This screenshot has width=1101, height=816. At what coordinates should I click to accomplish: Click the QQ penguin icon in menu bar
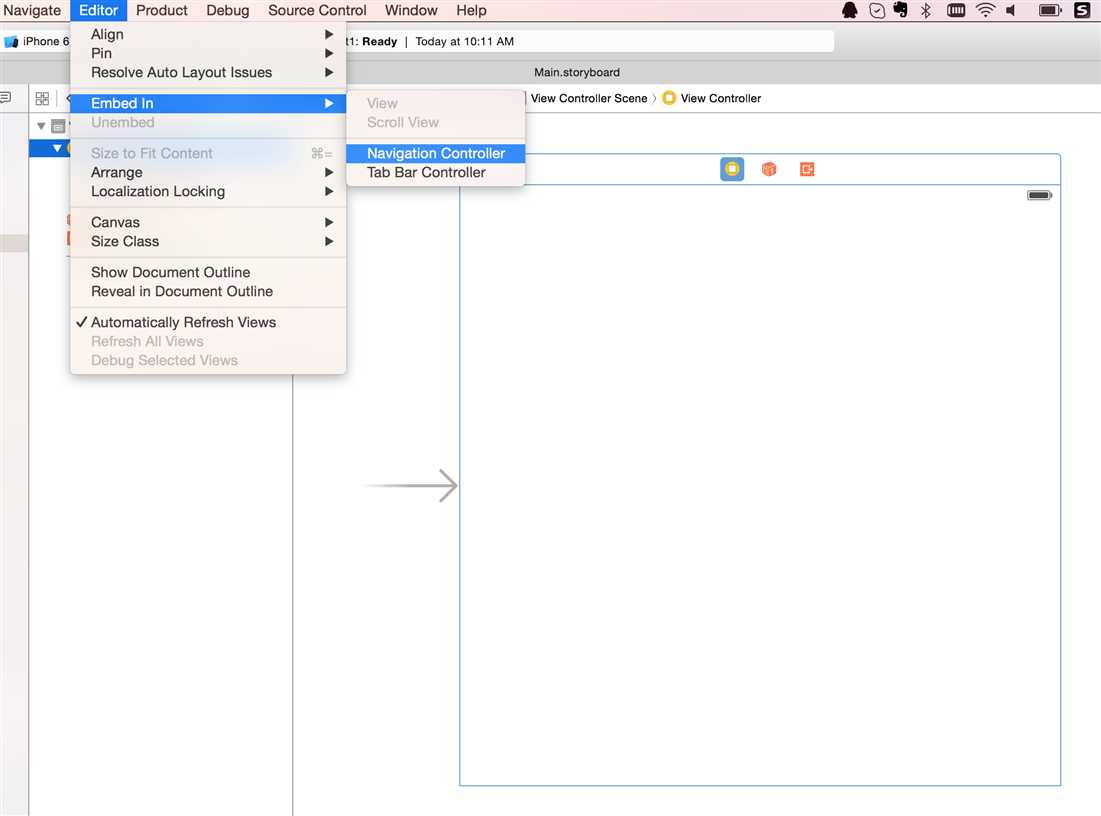click(850, 11)
